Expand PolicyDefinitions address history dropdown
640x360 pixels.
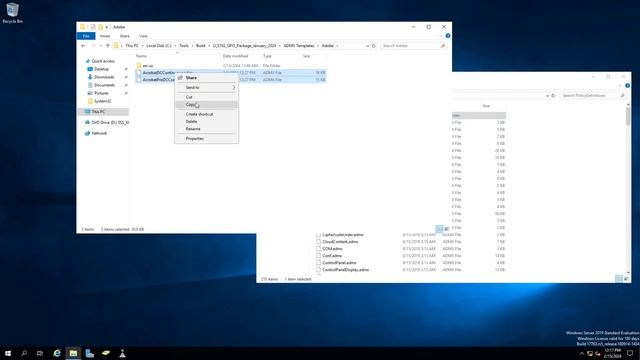547,96
